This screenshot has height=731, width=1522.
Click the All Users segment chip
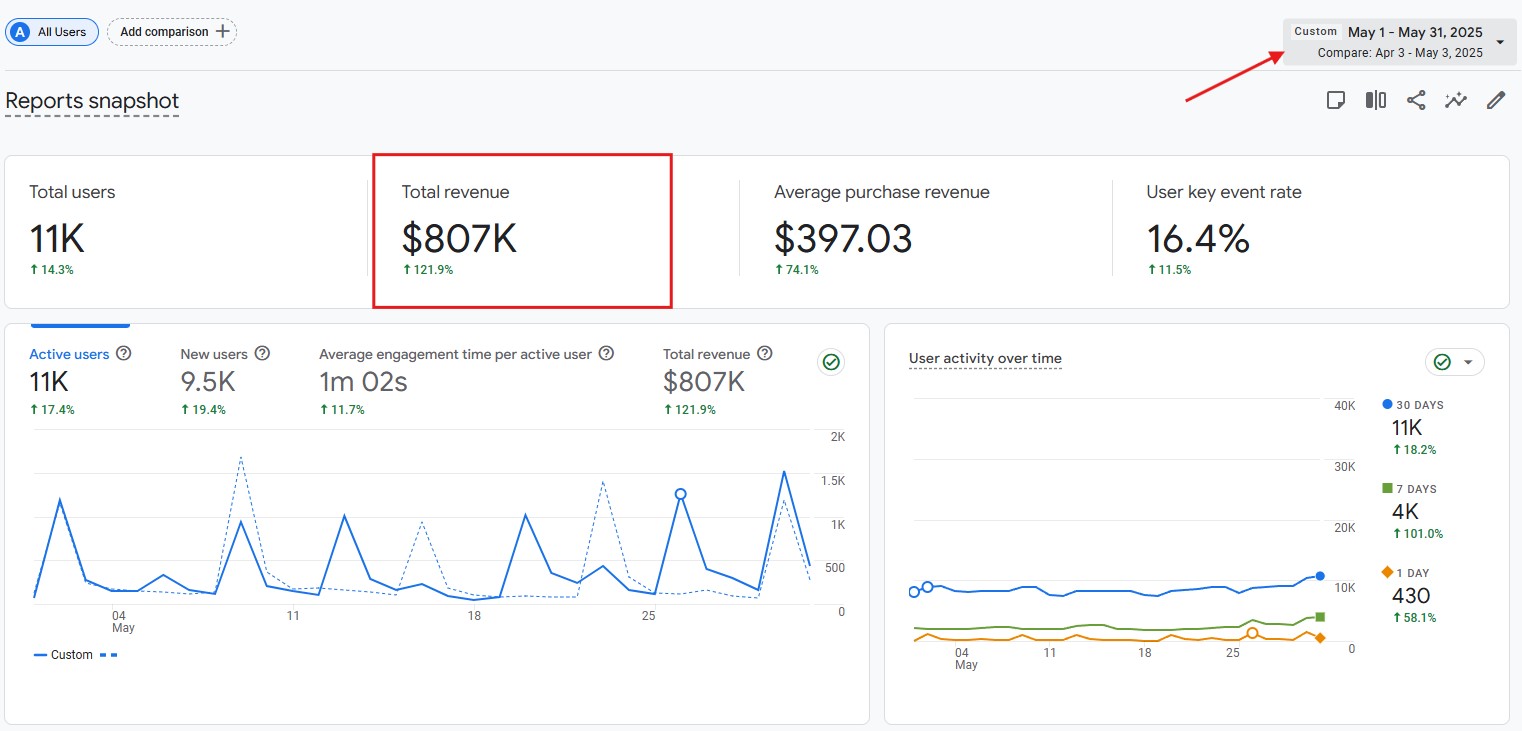[52, 32]
